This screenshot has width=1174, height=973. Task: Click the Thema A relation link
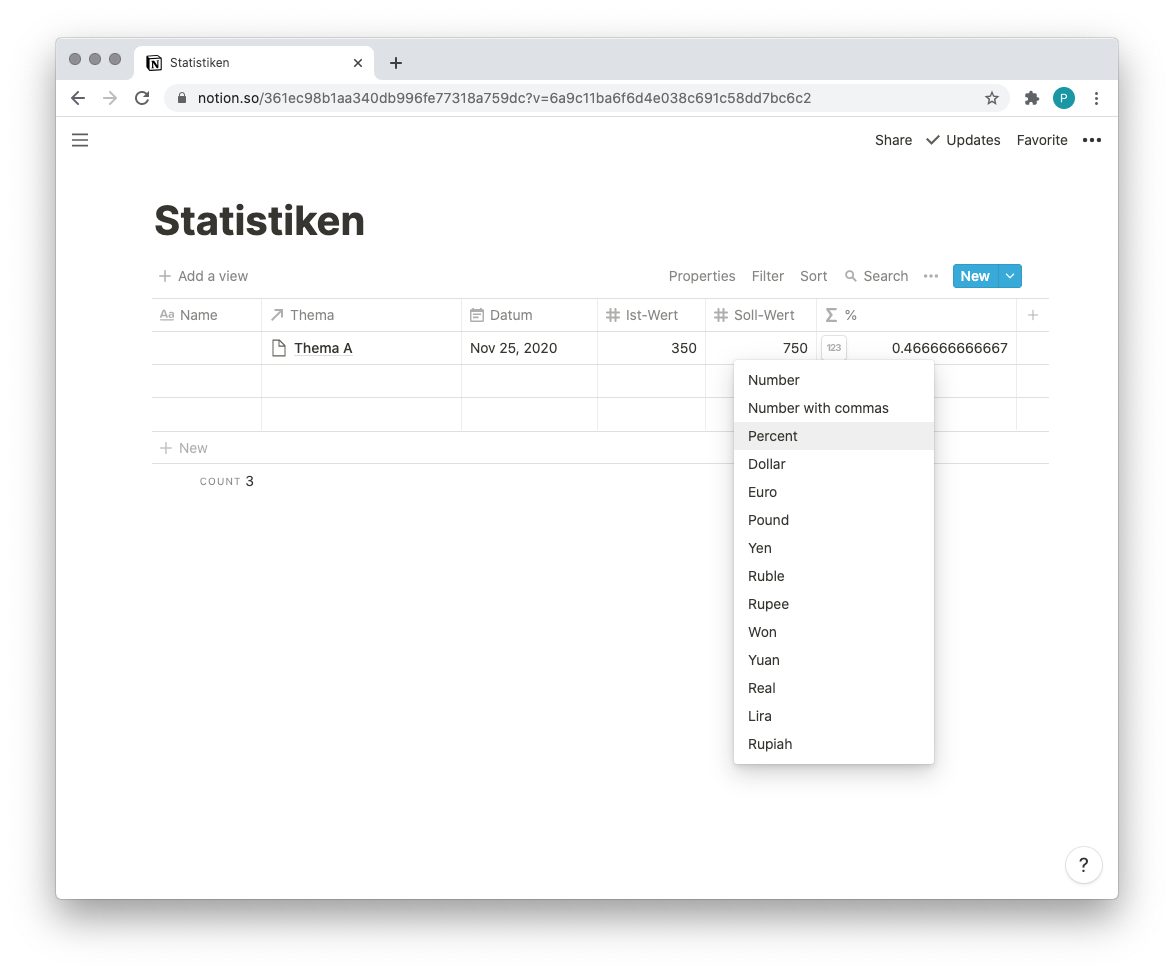(x=323, y=348)
